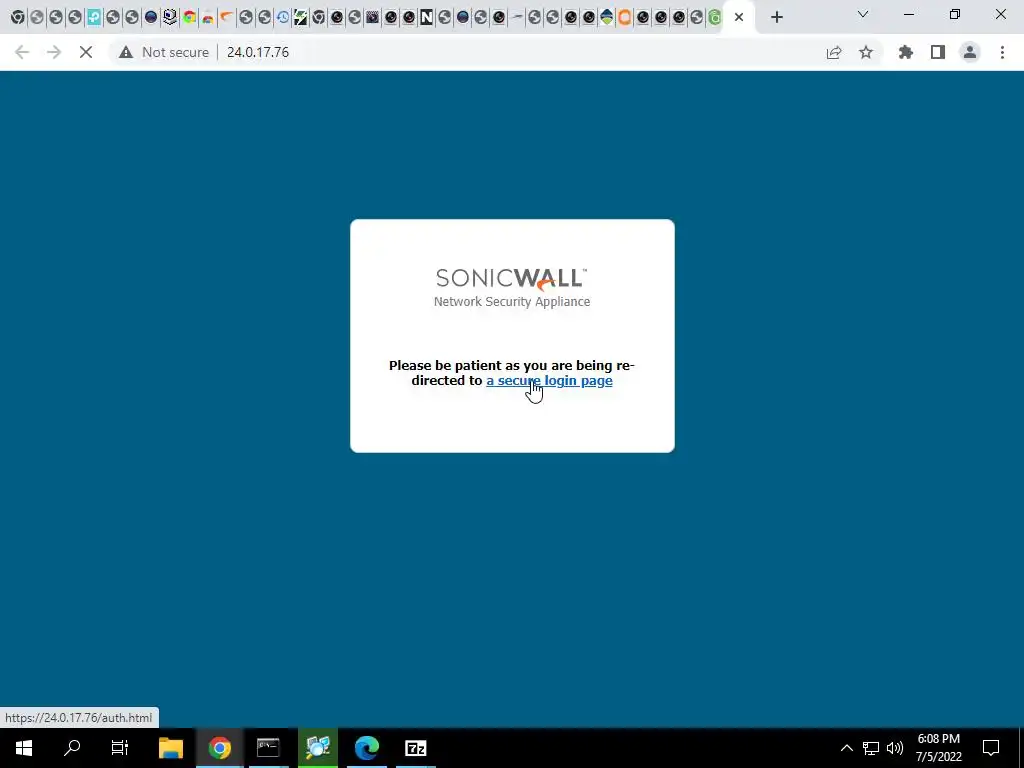Open the Not secure site info
Screen dimensions: 1024x768
click(163, 52)
